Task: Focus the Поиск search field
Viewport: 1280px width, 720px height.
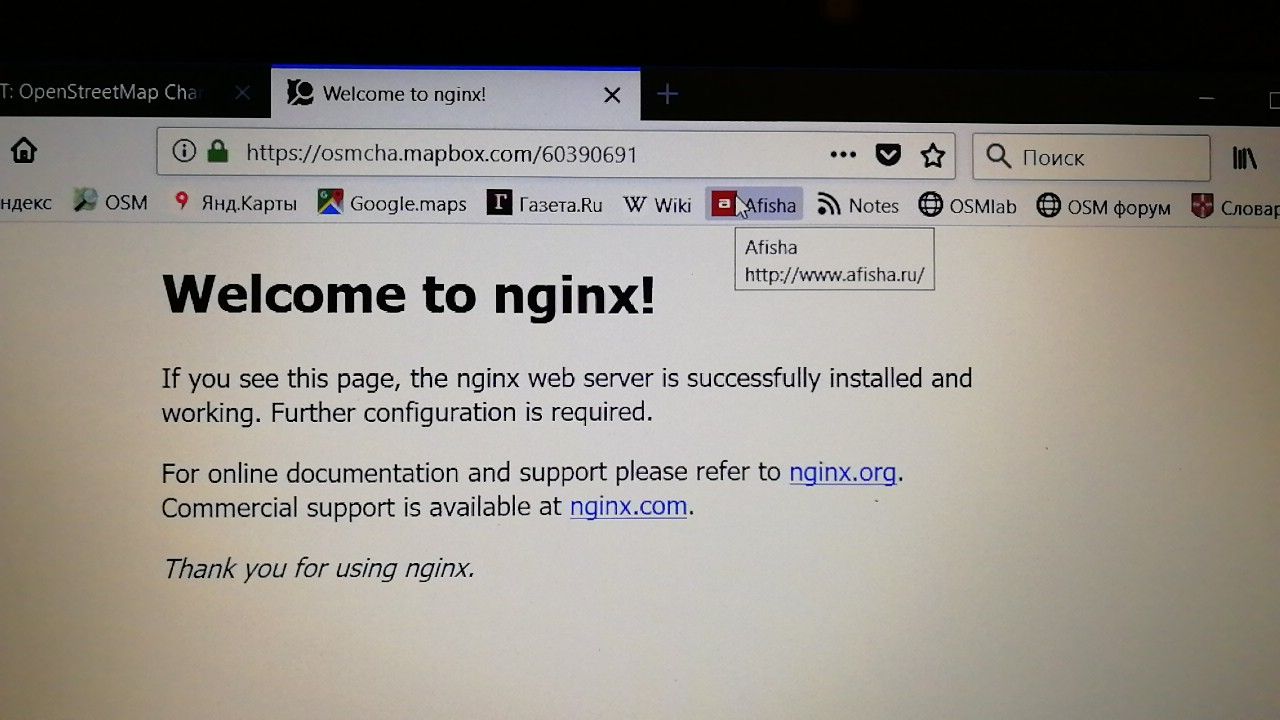Action: coord(1091,157)
